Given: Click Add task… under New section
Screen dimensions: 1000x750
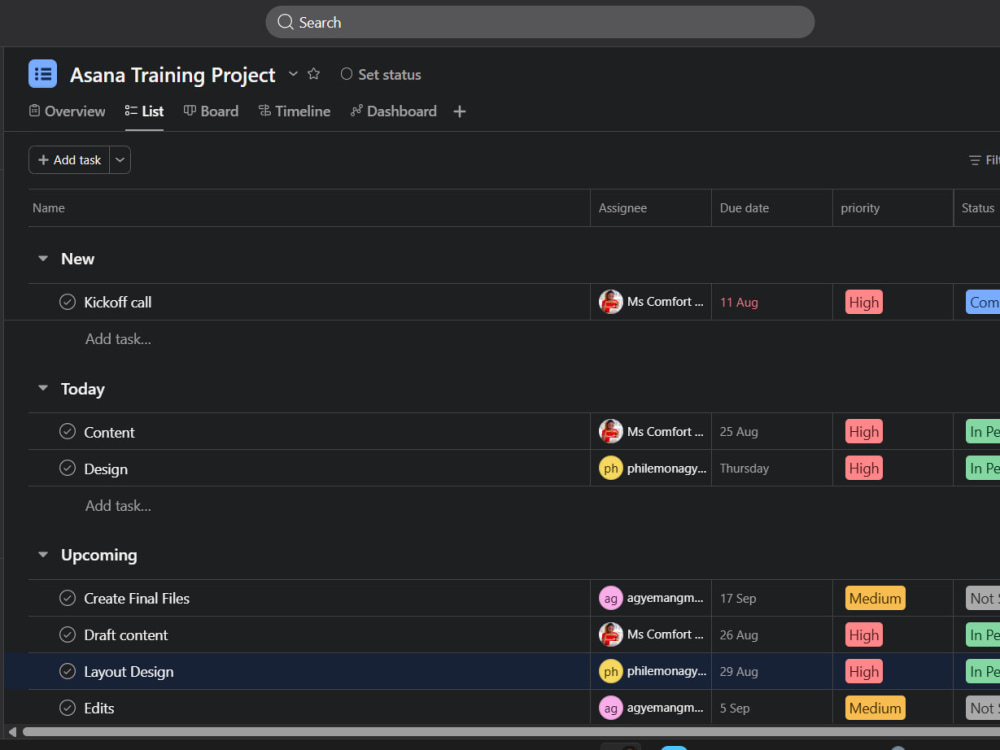Looking at the screenshot, I should [x=118, y=339].
